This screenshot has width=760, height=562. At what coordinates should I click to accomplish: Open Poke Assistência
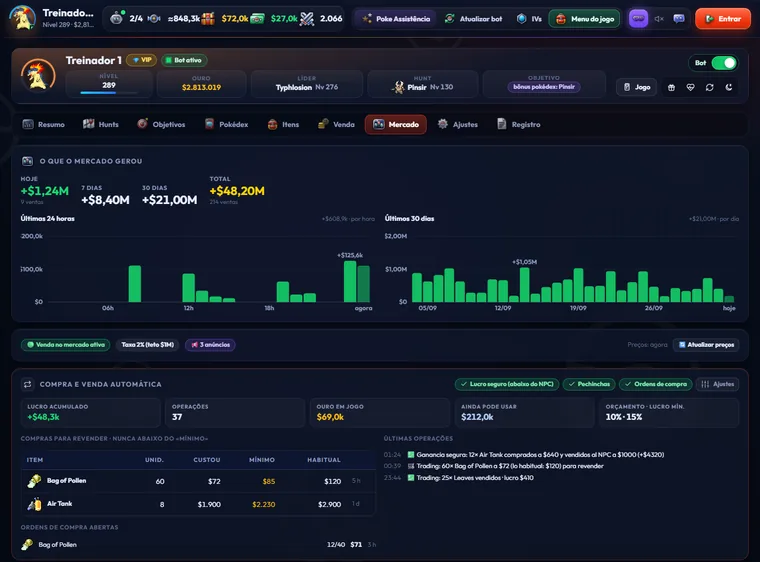[x=396, y=19]
